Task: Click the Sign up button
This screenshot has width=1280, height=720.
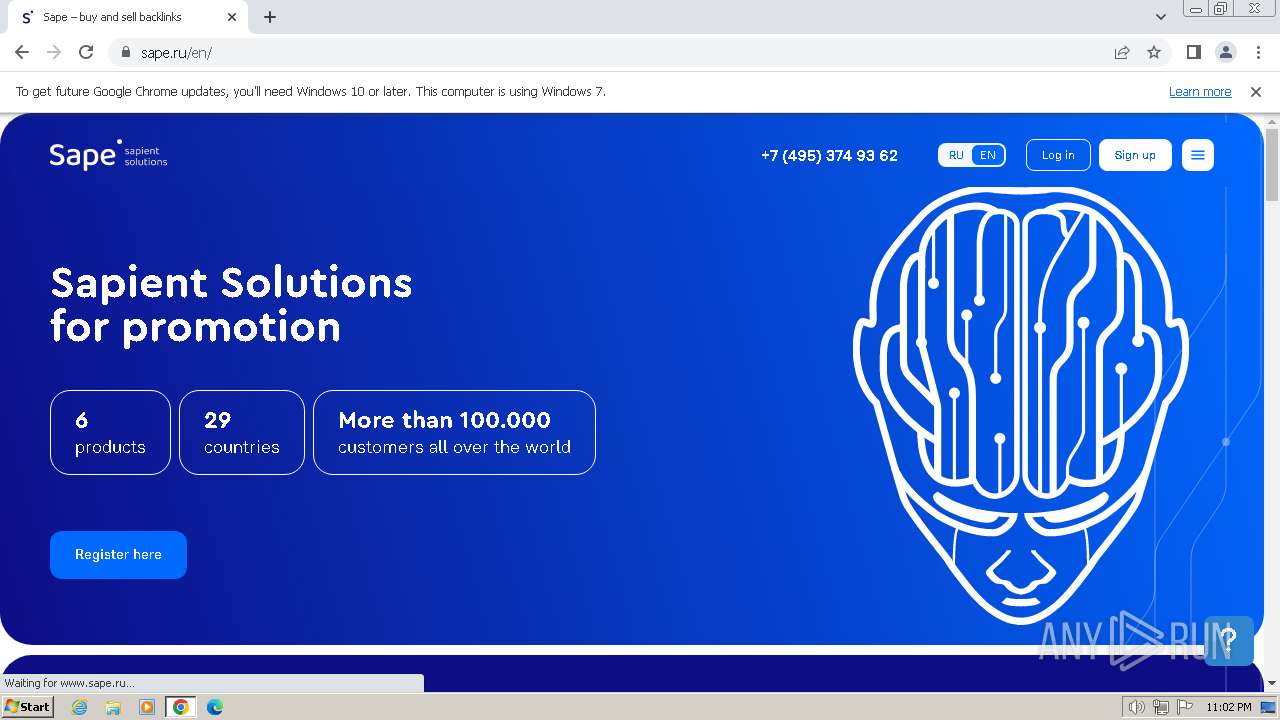Action: 1135,155
